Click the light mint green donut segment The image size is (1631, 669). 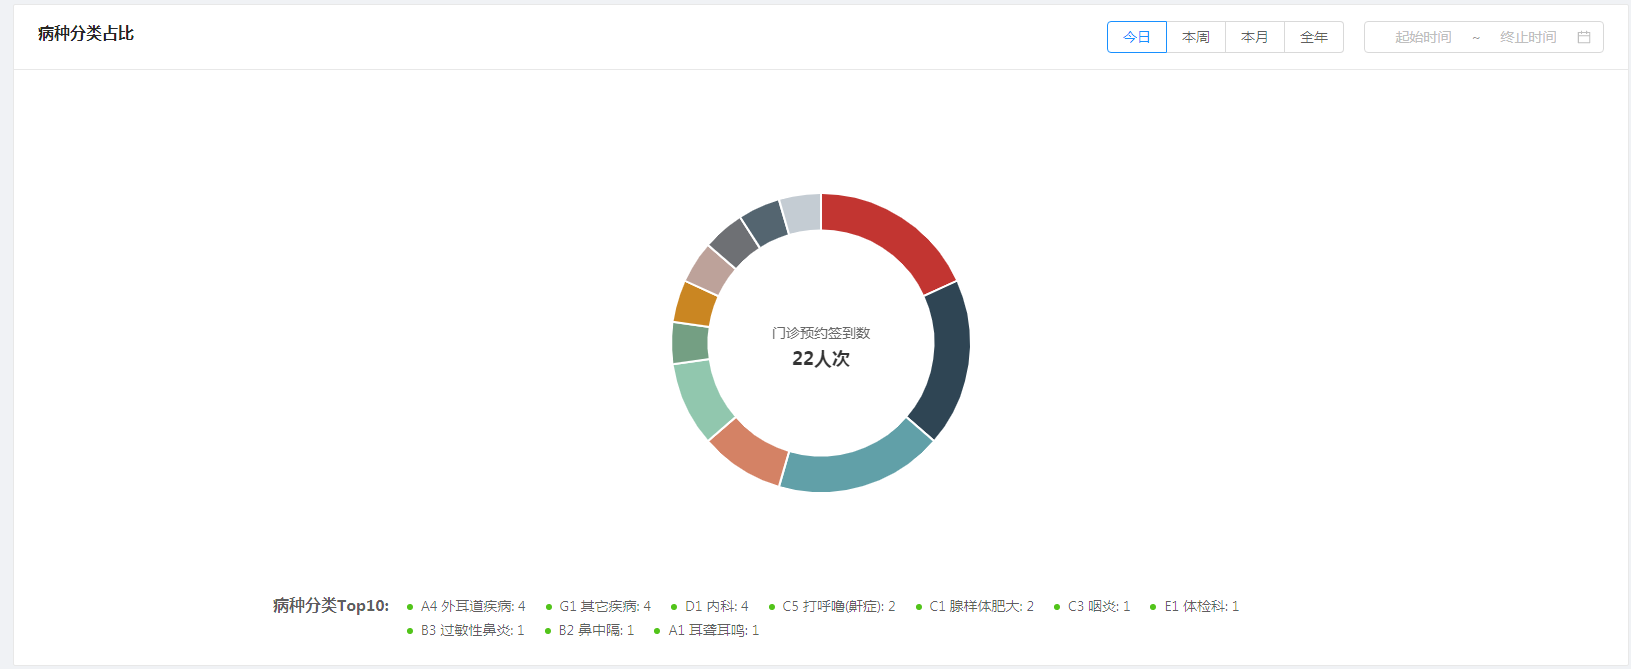[700, 399]
